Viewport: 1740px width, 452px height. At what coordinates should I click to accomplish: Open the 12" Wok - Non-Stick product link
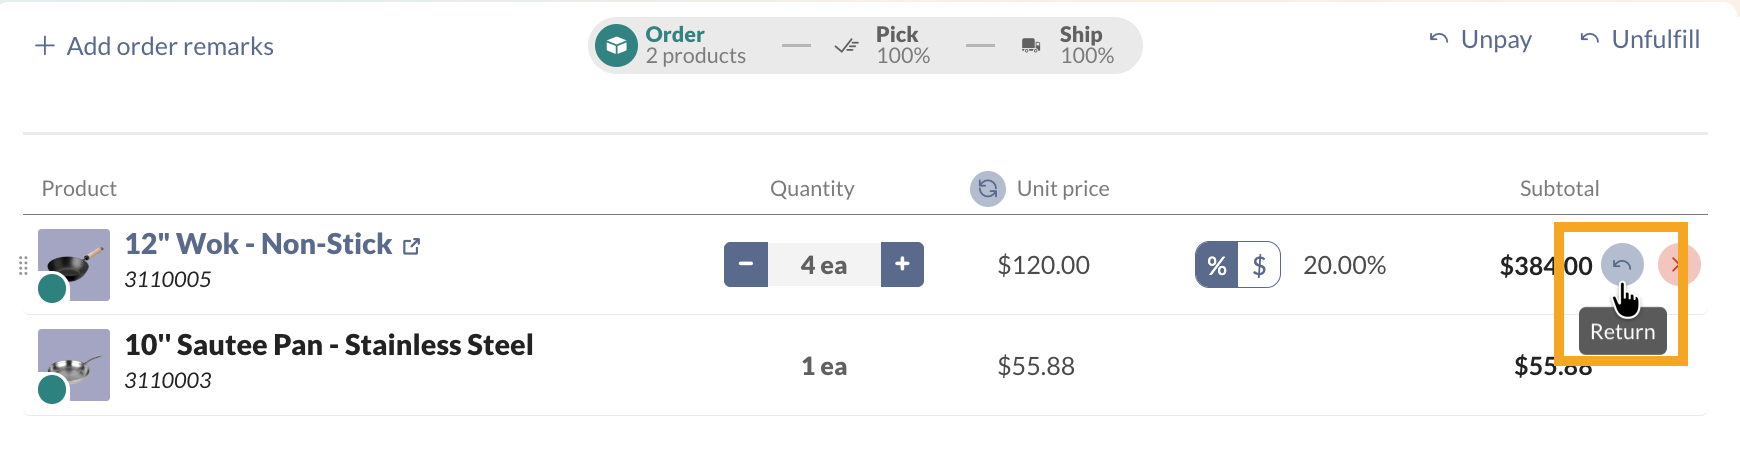pyautogui.click(x=258, y=244)
